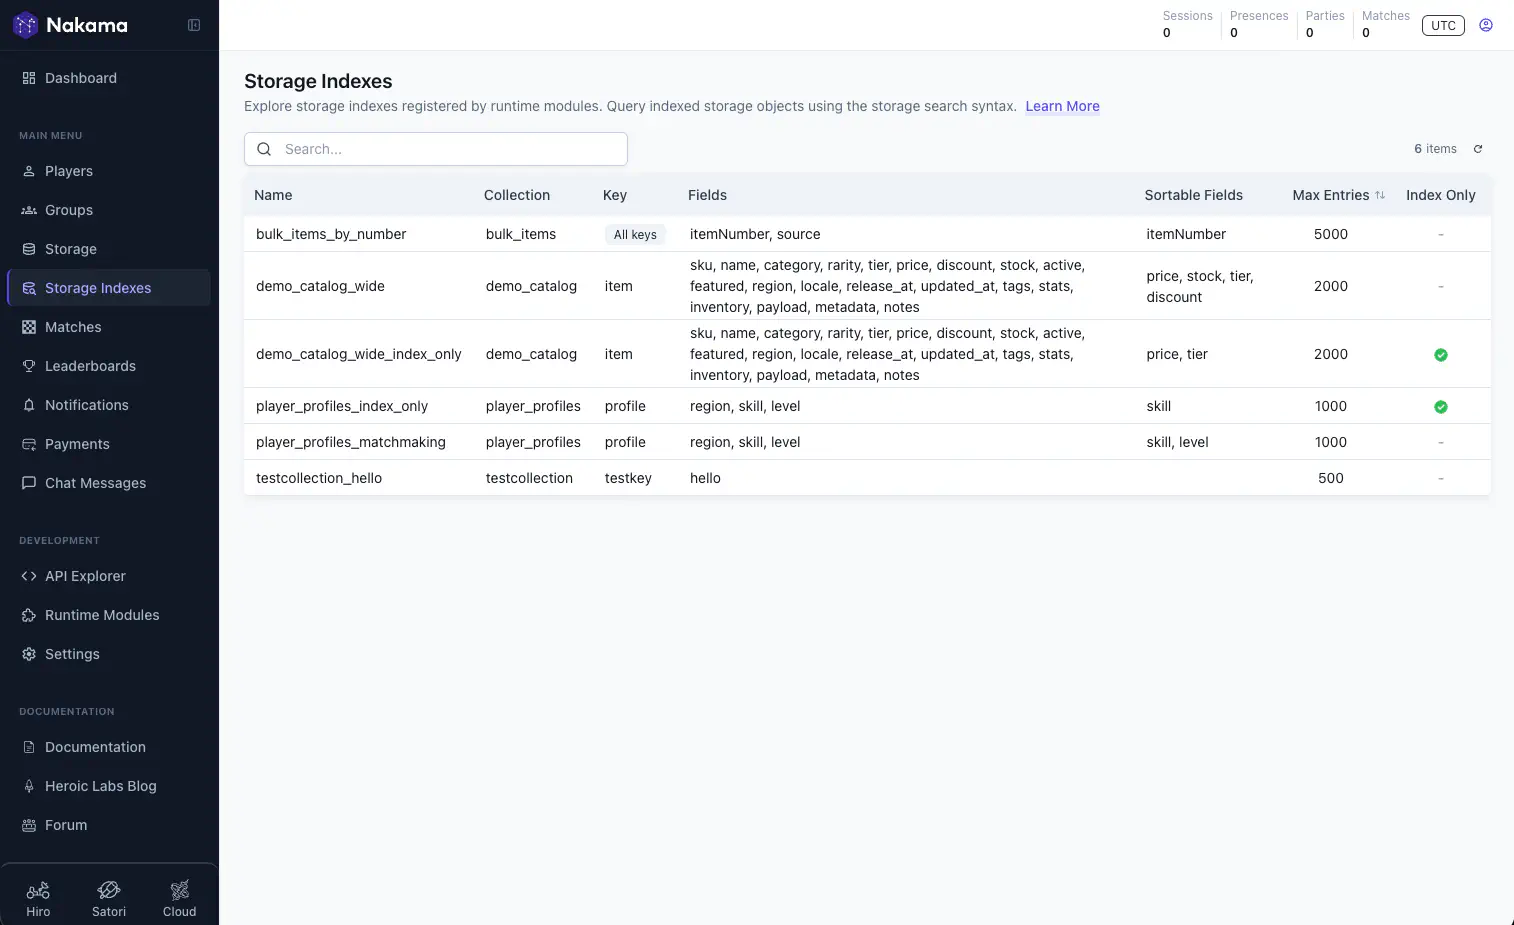1514x925 pixels.
Task: Click the 'itemNumber, source' fields cell
Action: 755,234
